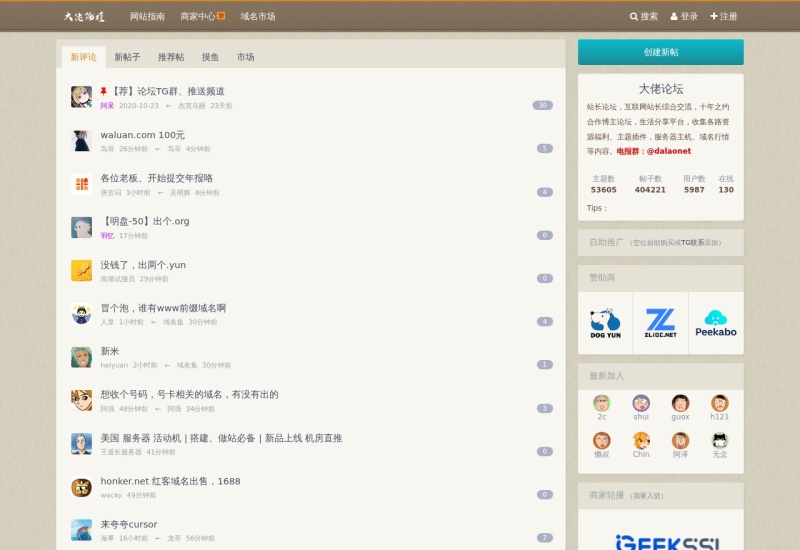800x550 pixels.
Task: Open the 市场 tab
Action: 245,57
